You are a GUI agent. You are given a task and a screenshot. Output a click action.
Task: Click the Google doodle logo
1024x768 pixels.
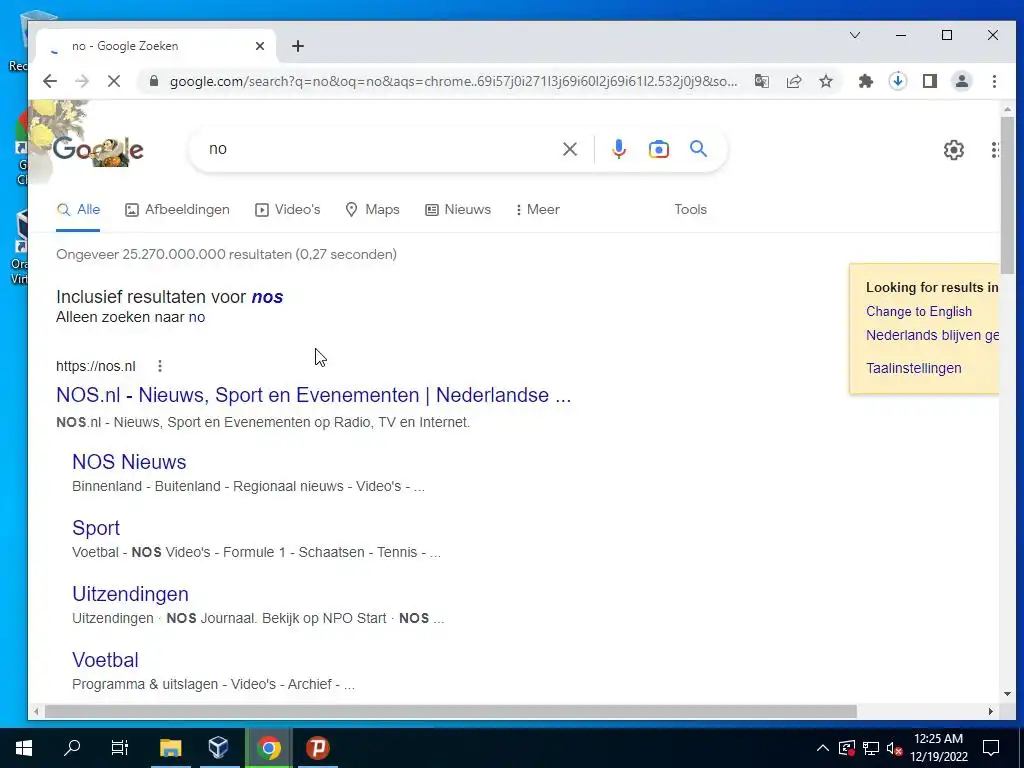point(98,150)
